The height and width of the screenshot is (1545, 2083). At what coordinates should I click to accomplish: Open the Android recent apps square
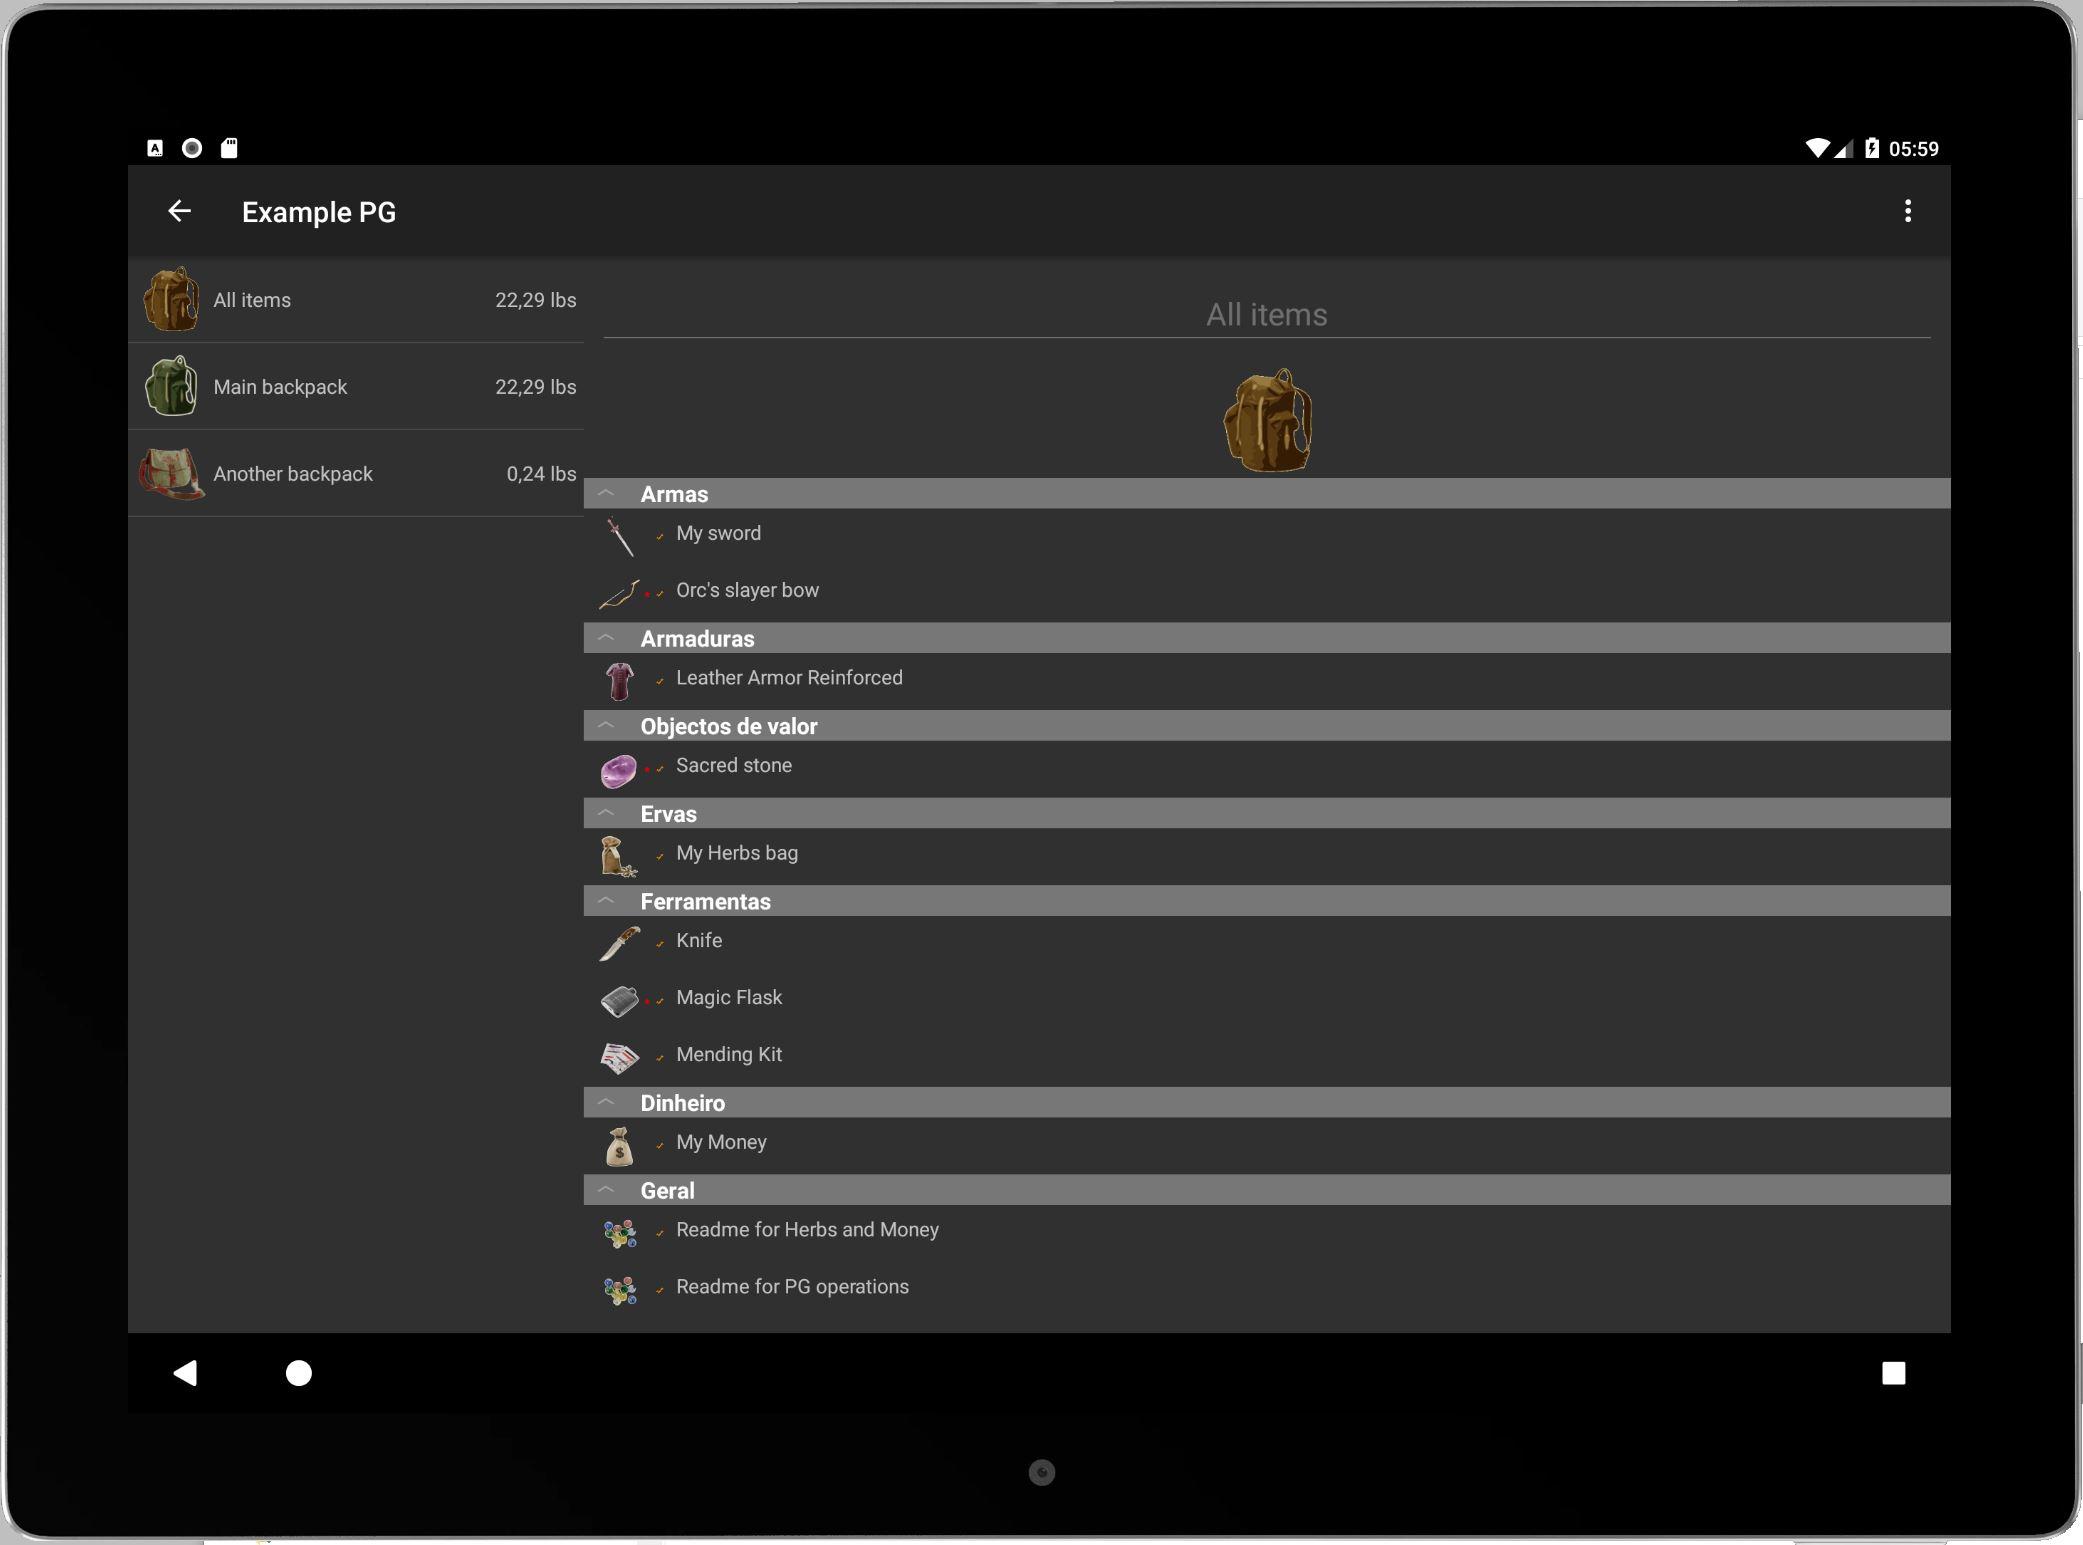tap(1893, 1373)
